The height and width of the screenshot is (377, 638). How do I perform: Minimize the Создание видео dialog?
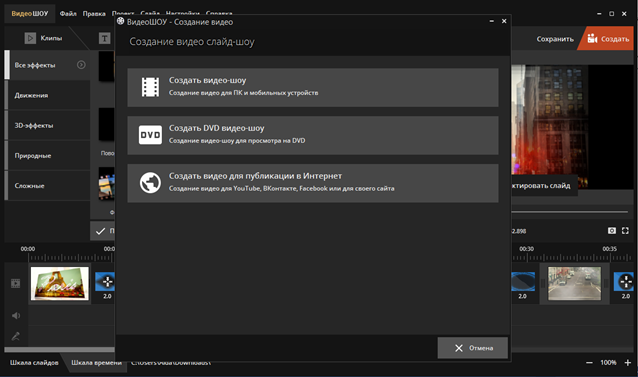click(492, 21)
